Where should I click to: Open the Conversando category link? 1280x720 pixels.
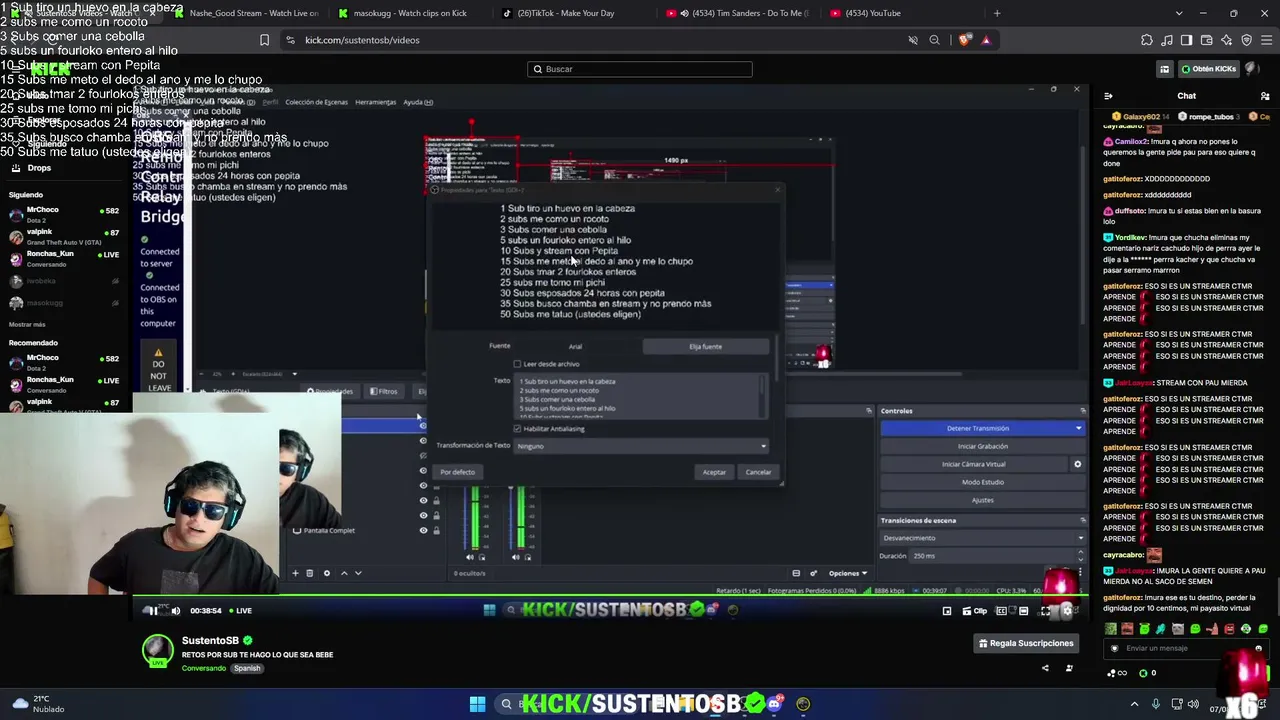204,668
